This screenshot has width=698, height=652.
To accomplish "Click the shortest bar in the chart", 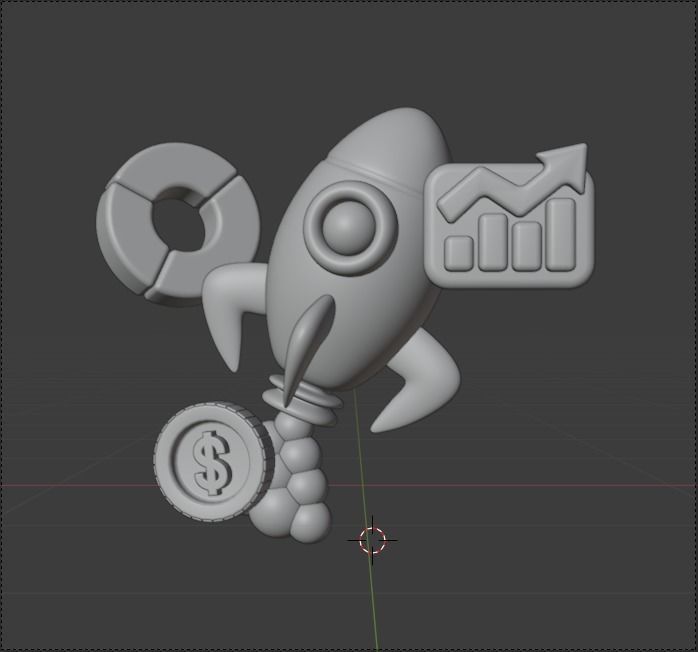I will 459,253.
